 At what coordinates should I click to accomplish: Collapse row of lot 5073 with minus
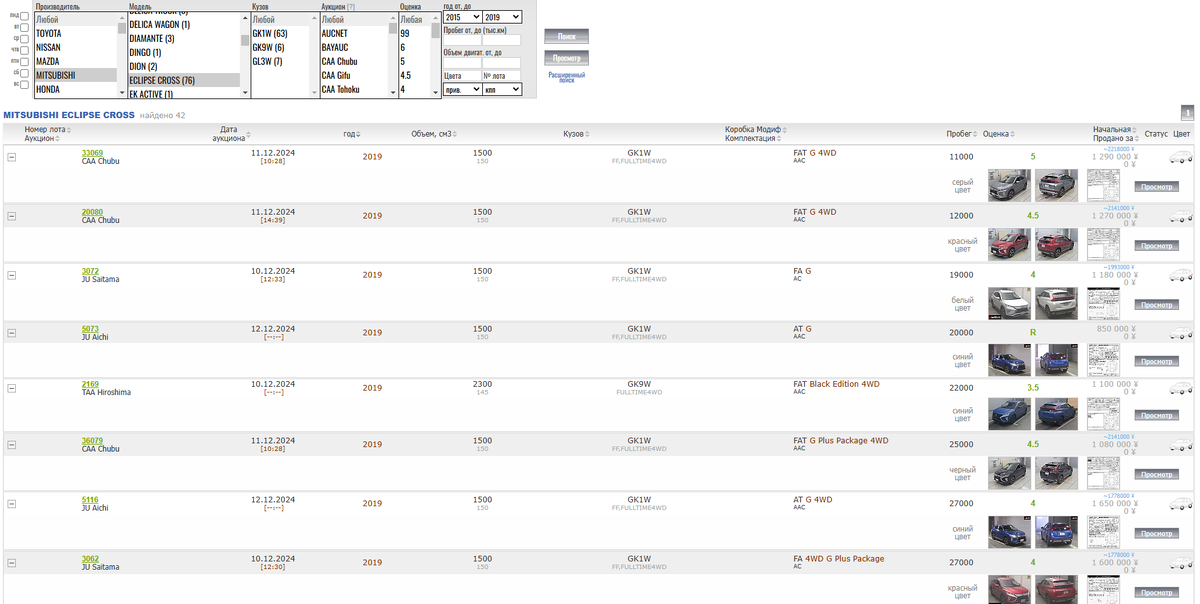[x=12, y=333]
